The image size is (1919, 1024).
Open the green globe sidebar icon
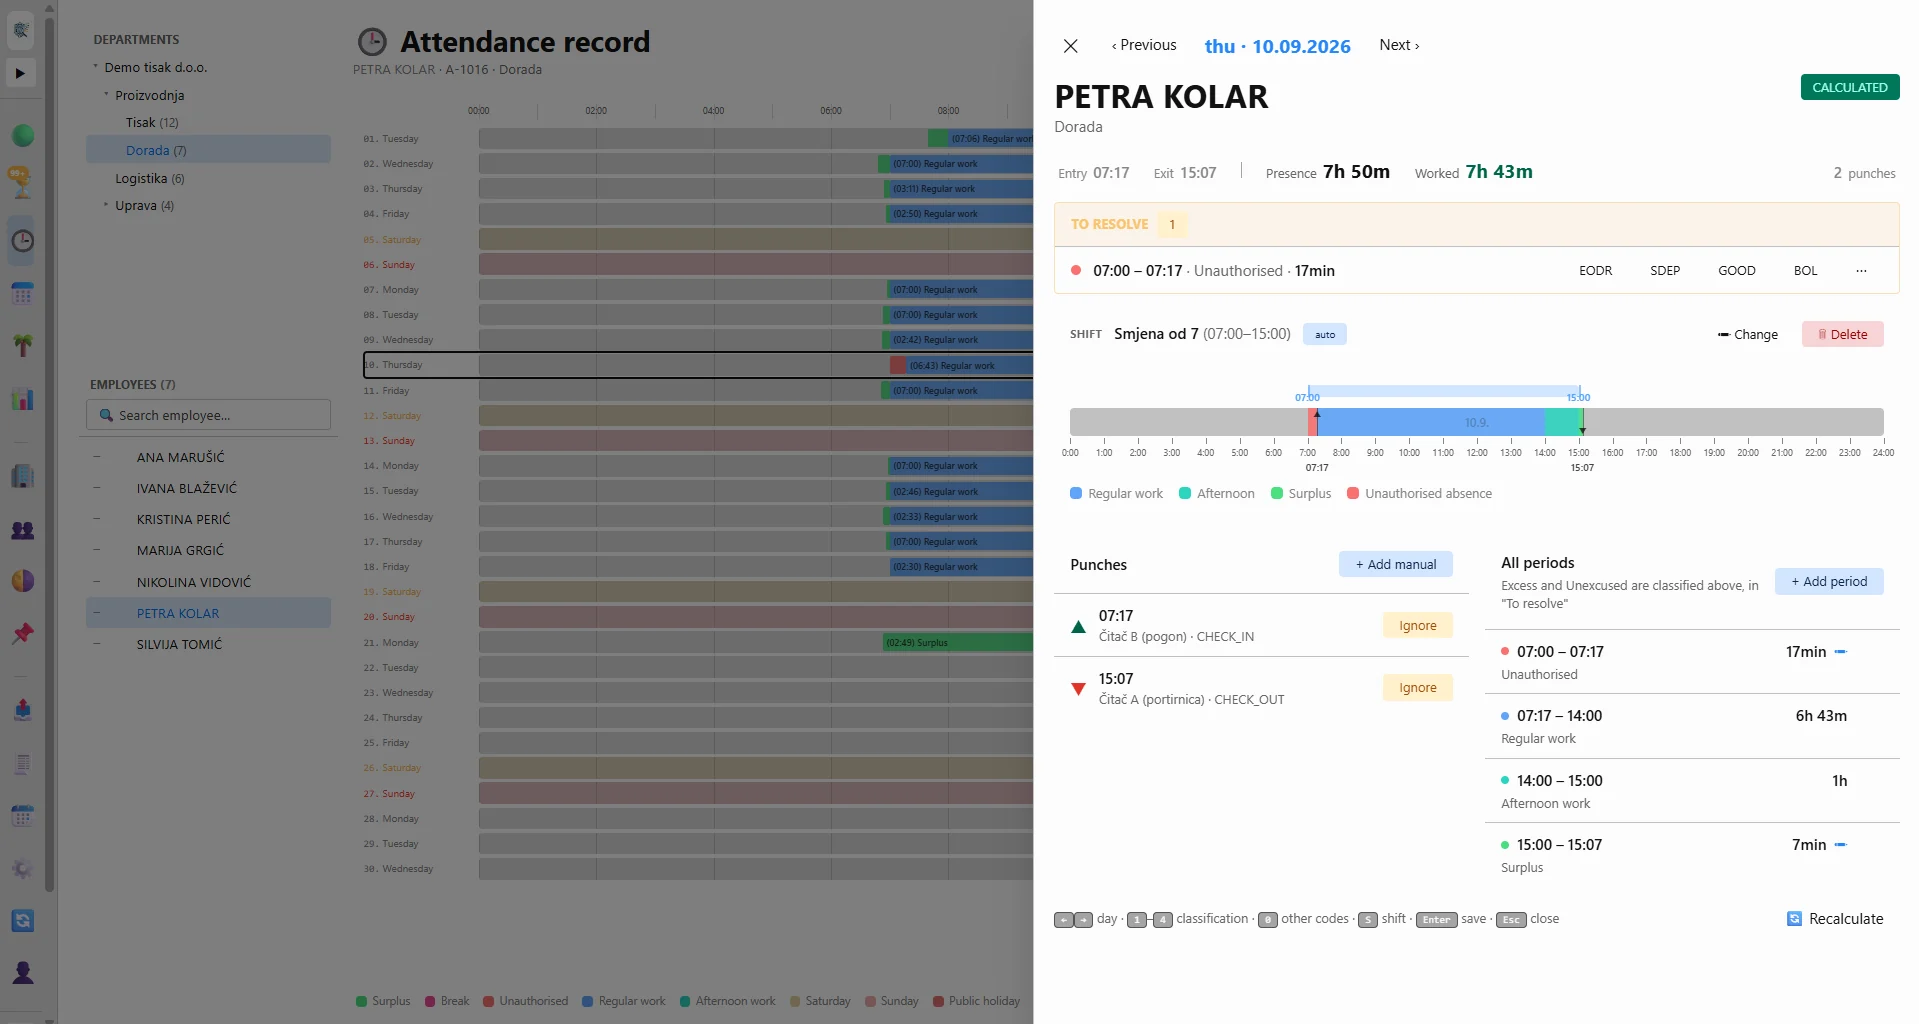click(x=22, y=135)
